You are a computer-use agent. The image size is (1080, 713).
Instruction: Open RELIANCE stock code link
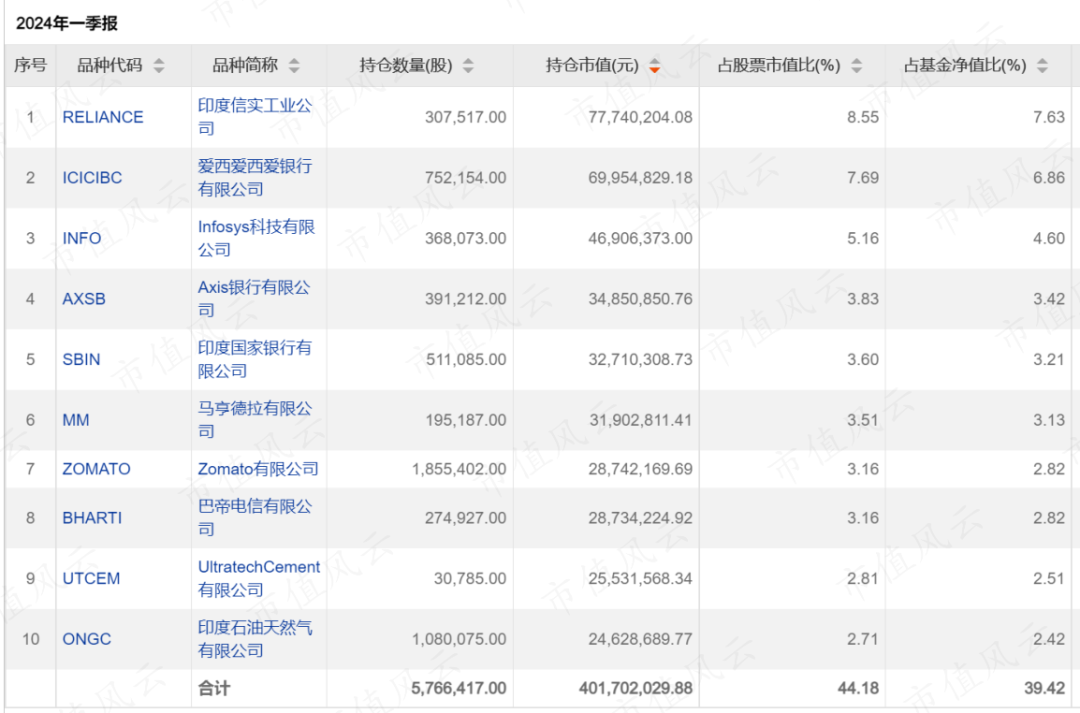click(x=103, y=117)
